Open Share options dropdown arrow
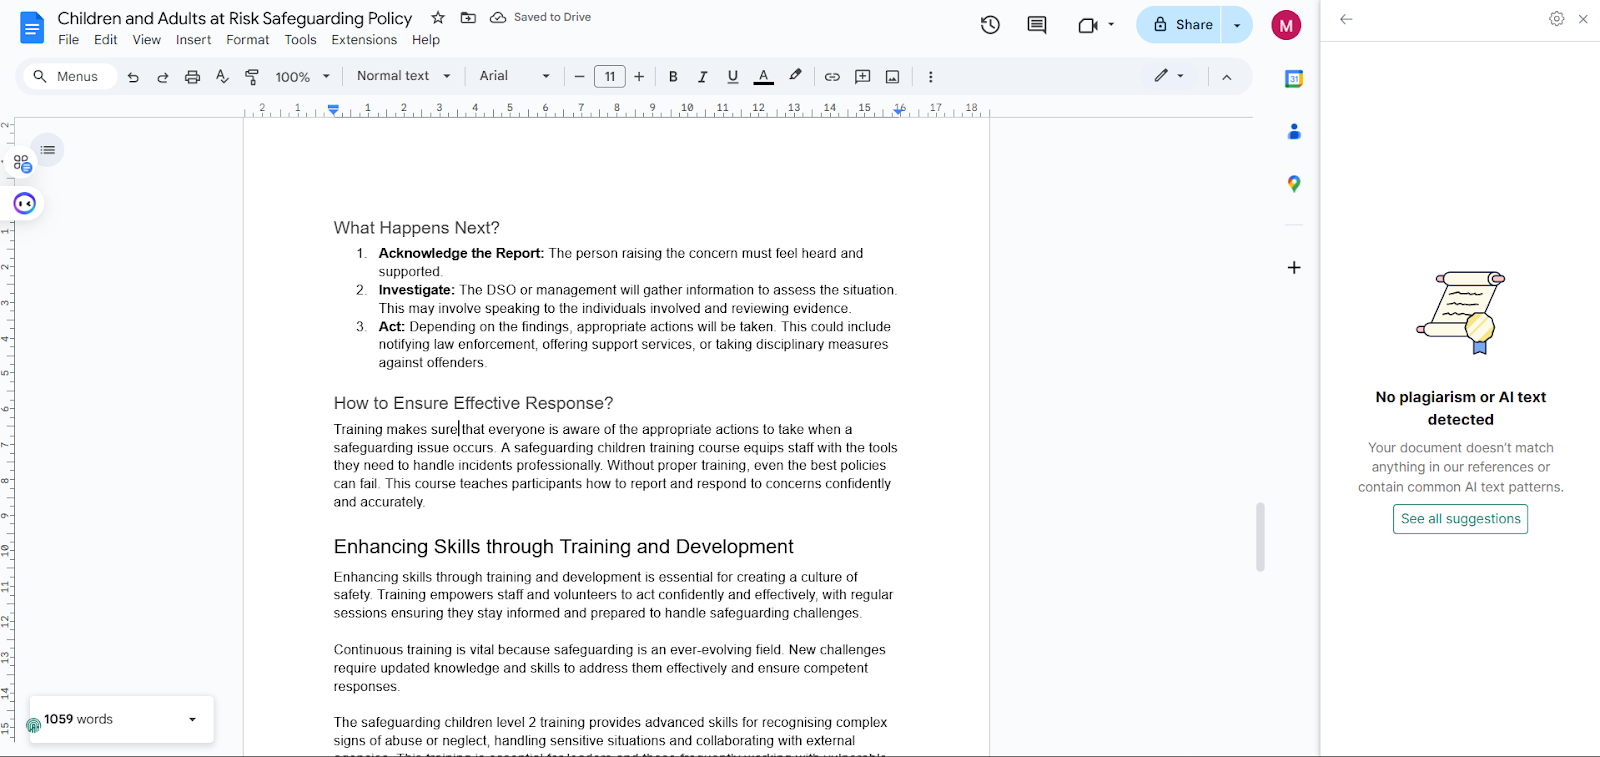Screen dimensions: 1600x757 (1238, 25)
